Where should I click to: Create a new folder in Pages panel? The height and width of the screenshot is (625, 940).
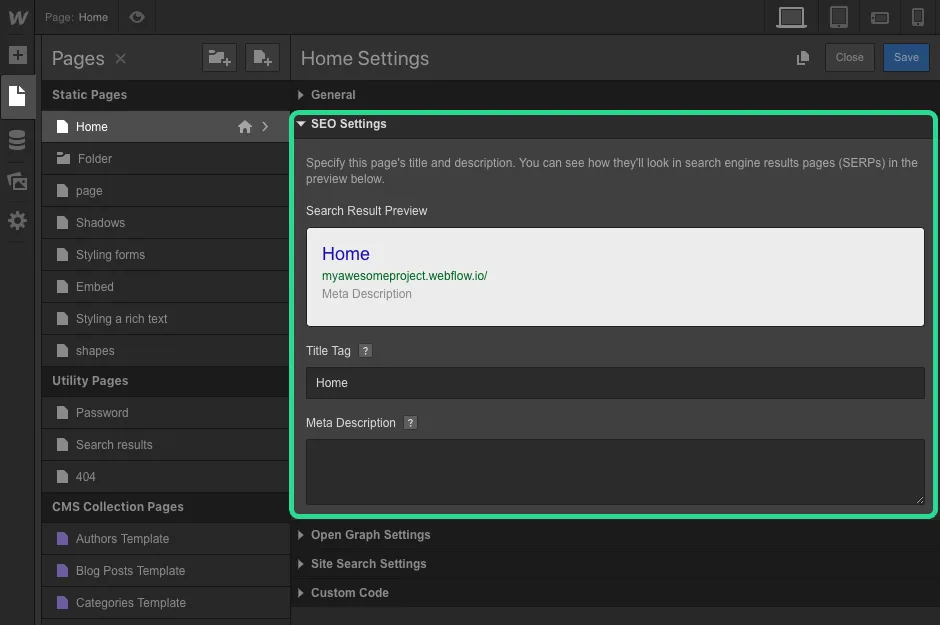219,58
